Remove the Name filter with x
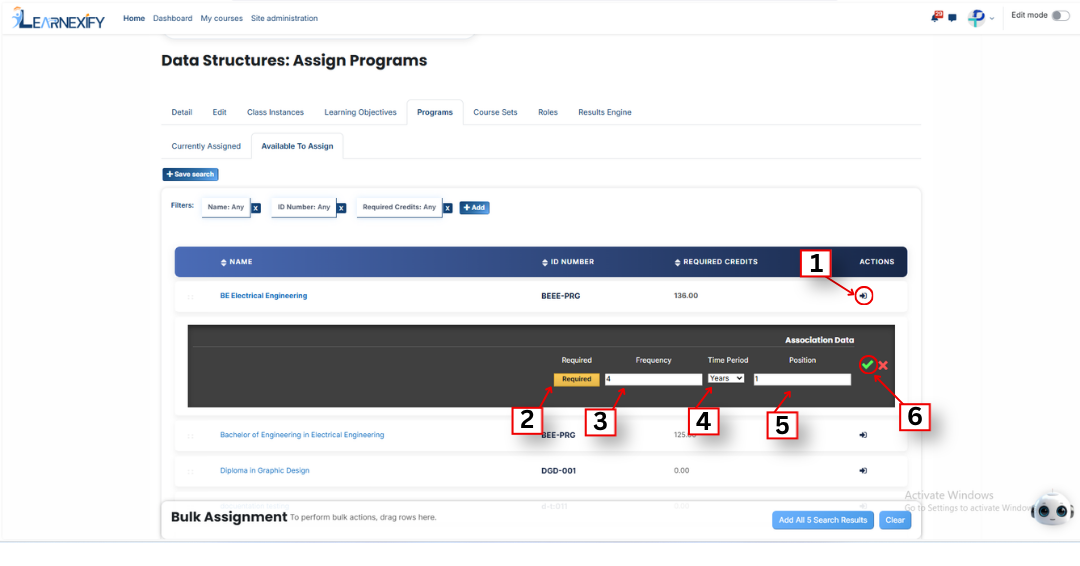The height and width of the screenshot is (566, 1080). coord(256,208)
